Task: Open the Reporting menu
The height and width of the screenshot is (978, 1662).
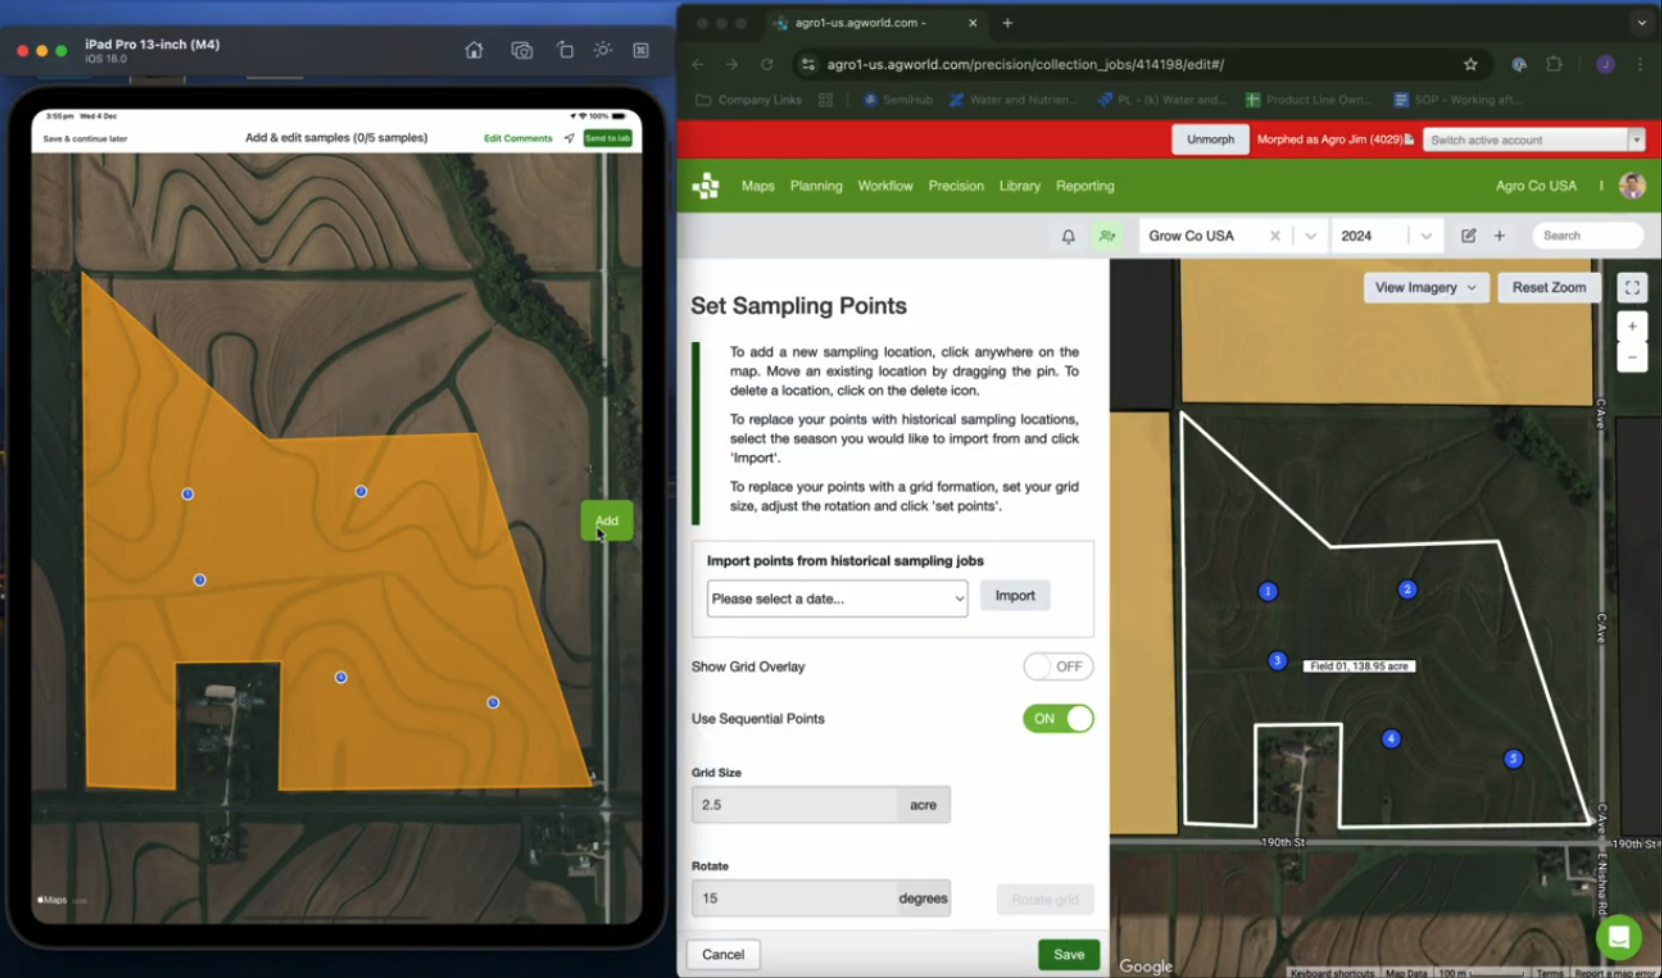Action: 1084,186
